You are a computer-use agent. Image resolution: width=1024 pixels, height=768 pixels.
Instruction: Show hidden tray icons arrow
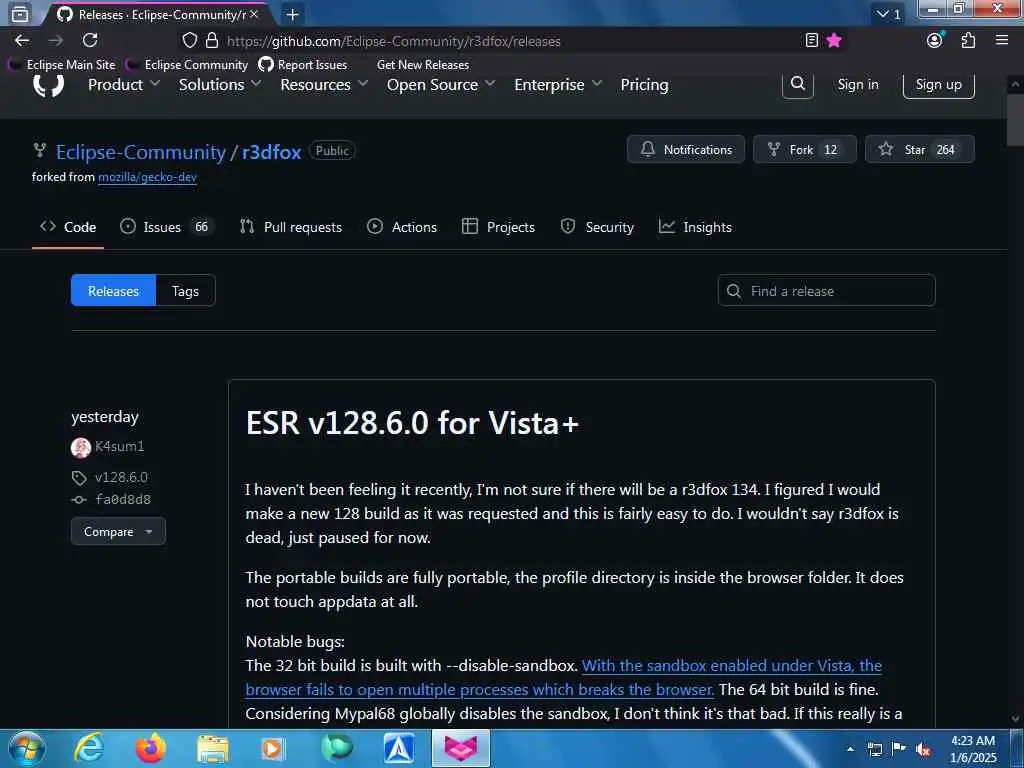850,749
